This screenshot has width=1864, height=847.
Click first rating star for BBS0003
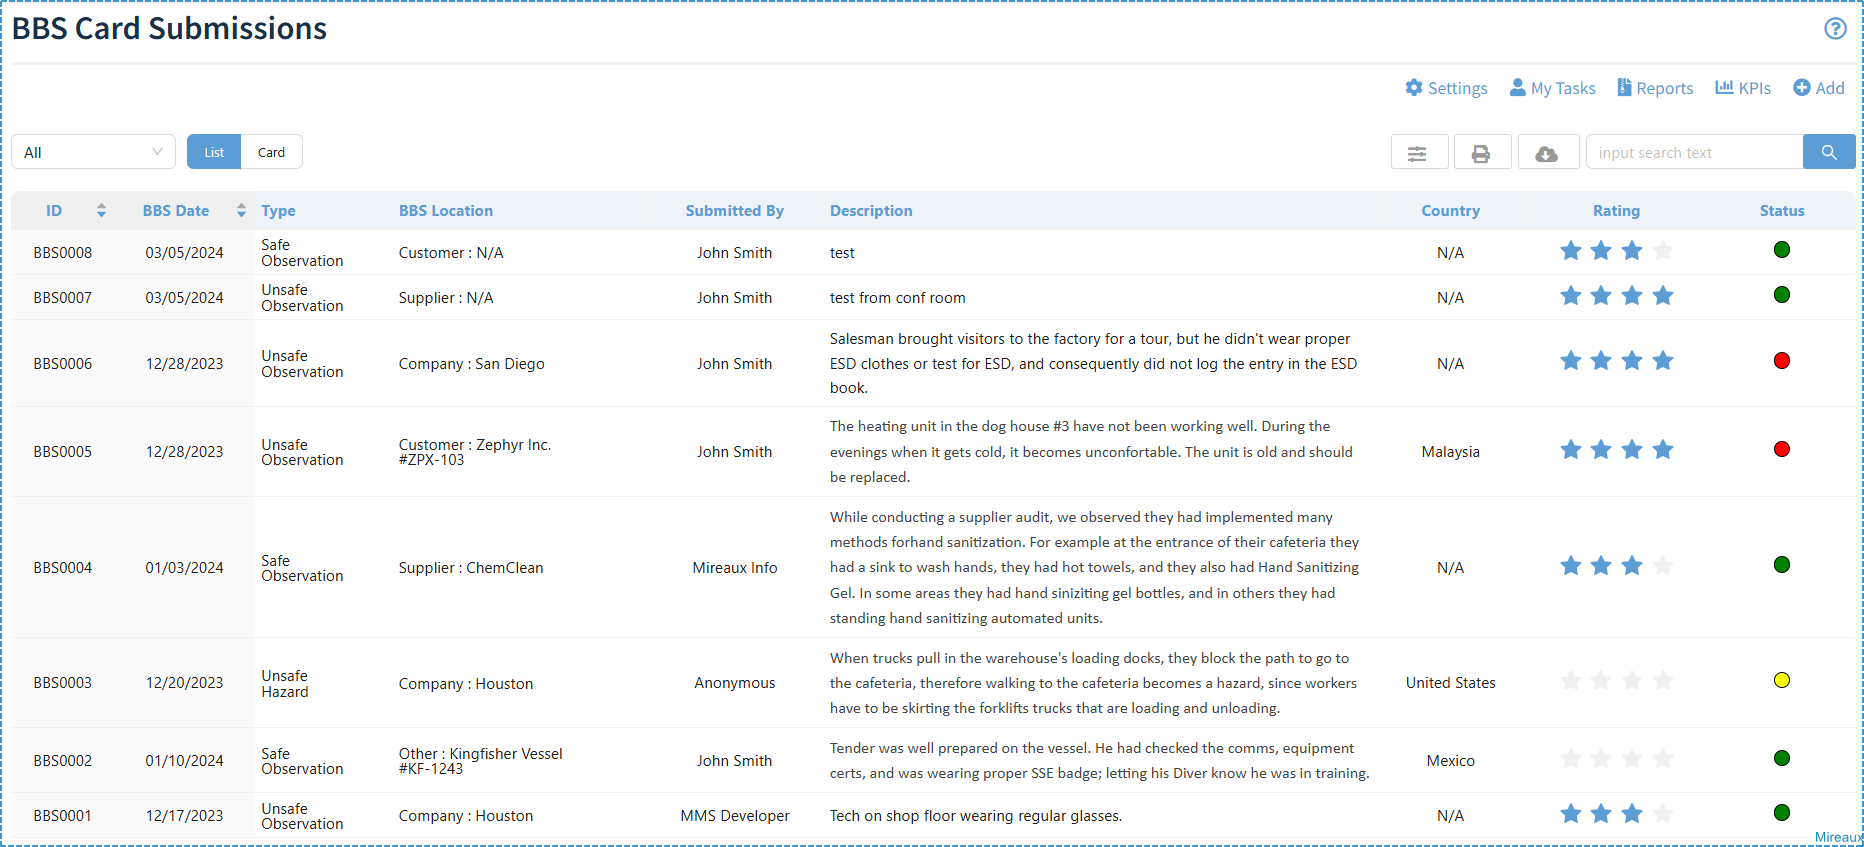[1571, 680]
